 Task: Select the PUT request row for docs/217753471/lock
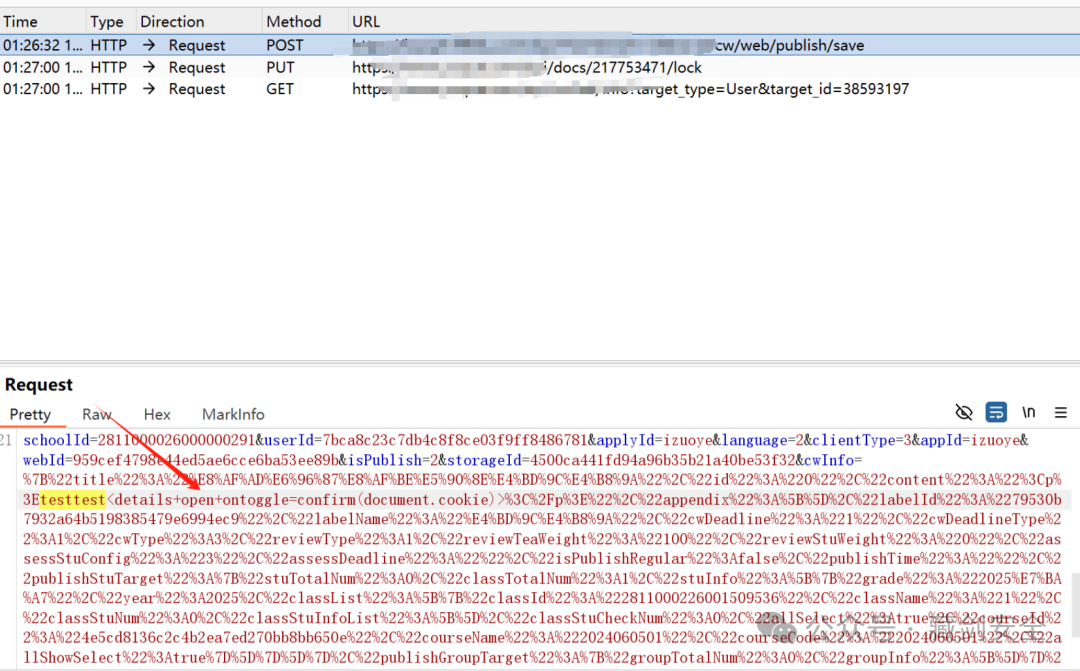pos(540,68)
